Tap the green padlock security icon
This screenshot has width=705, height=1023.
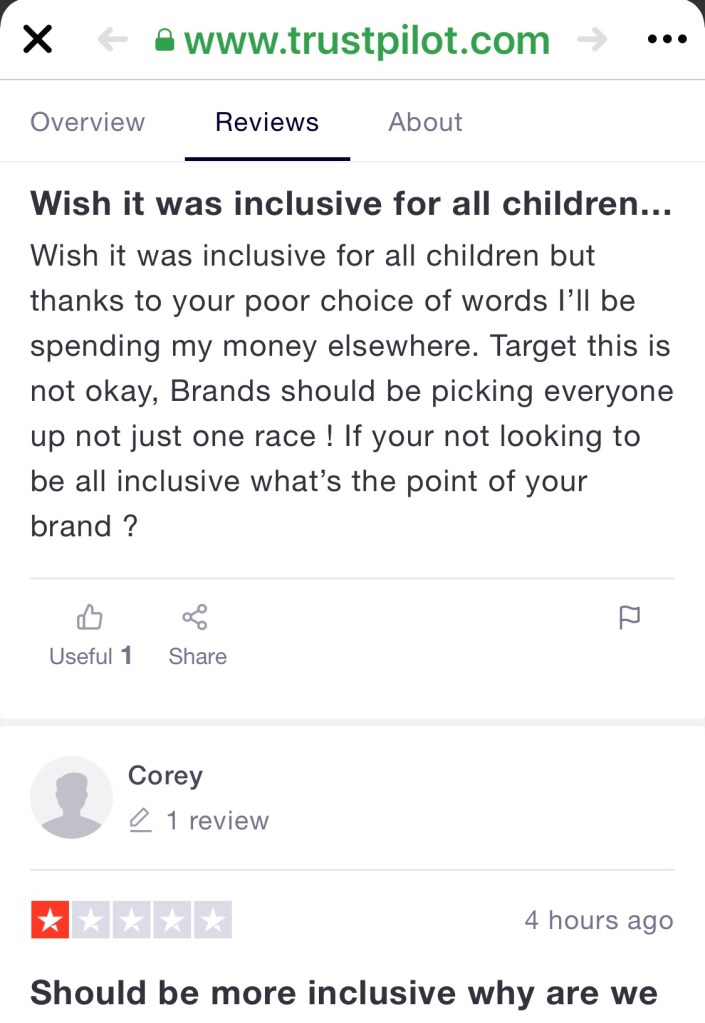[x=165, y=41]
